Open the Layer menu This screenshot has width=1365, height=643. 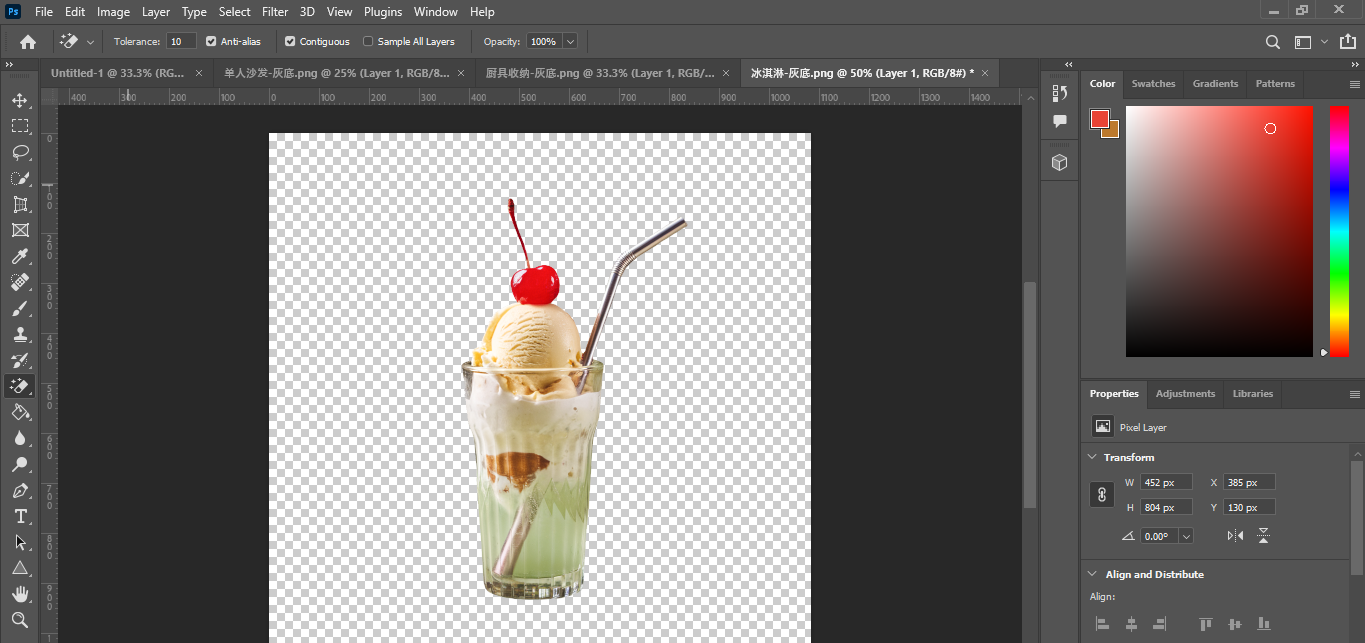click(156, 12)
